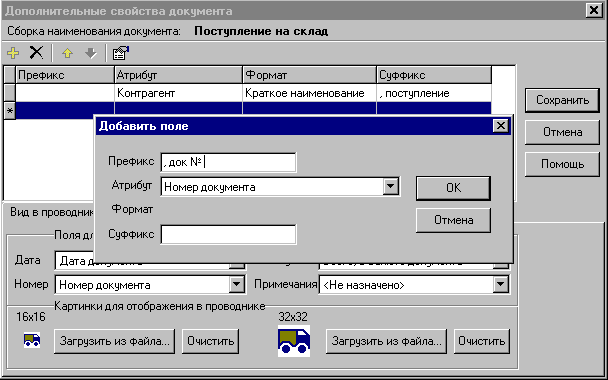
Task: Click Отмена in main properties window
Action: [x=562, y=132]
